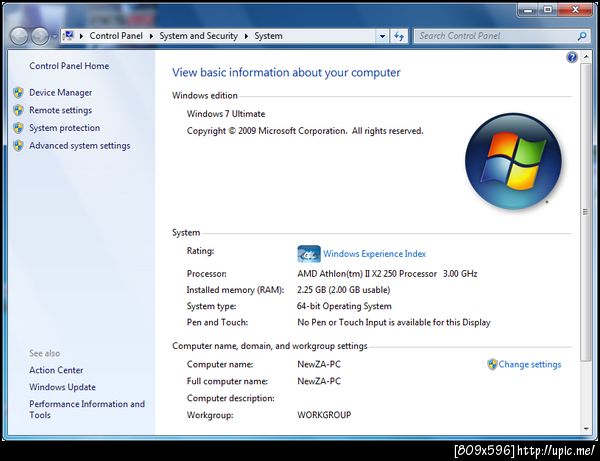The height and width of the screenshot is (461, 600).
Task: Select System and Security breadcrumb item
Action: [x=199, y=36]
